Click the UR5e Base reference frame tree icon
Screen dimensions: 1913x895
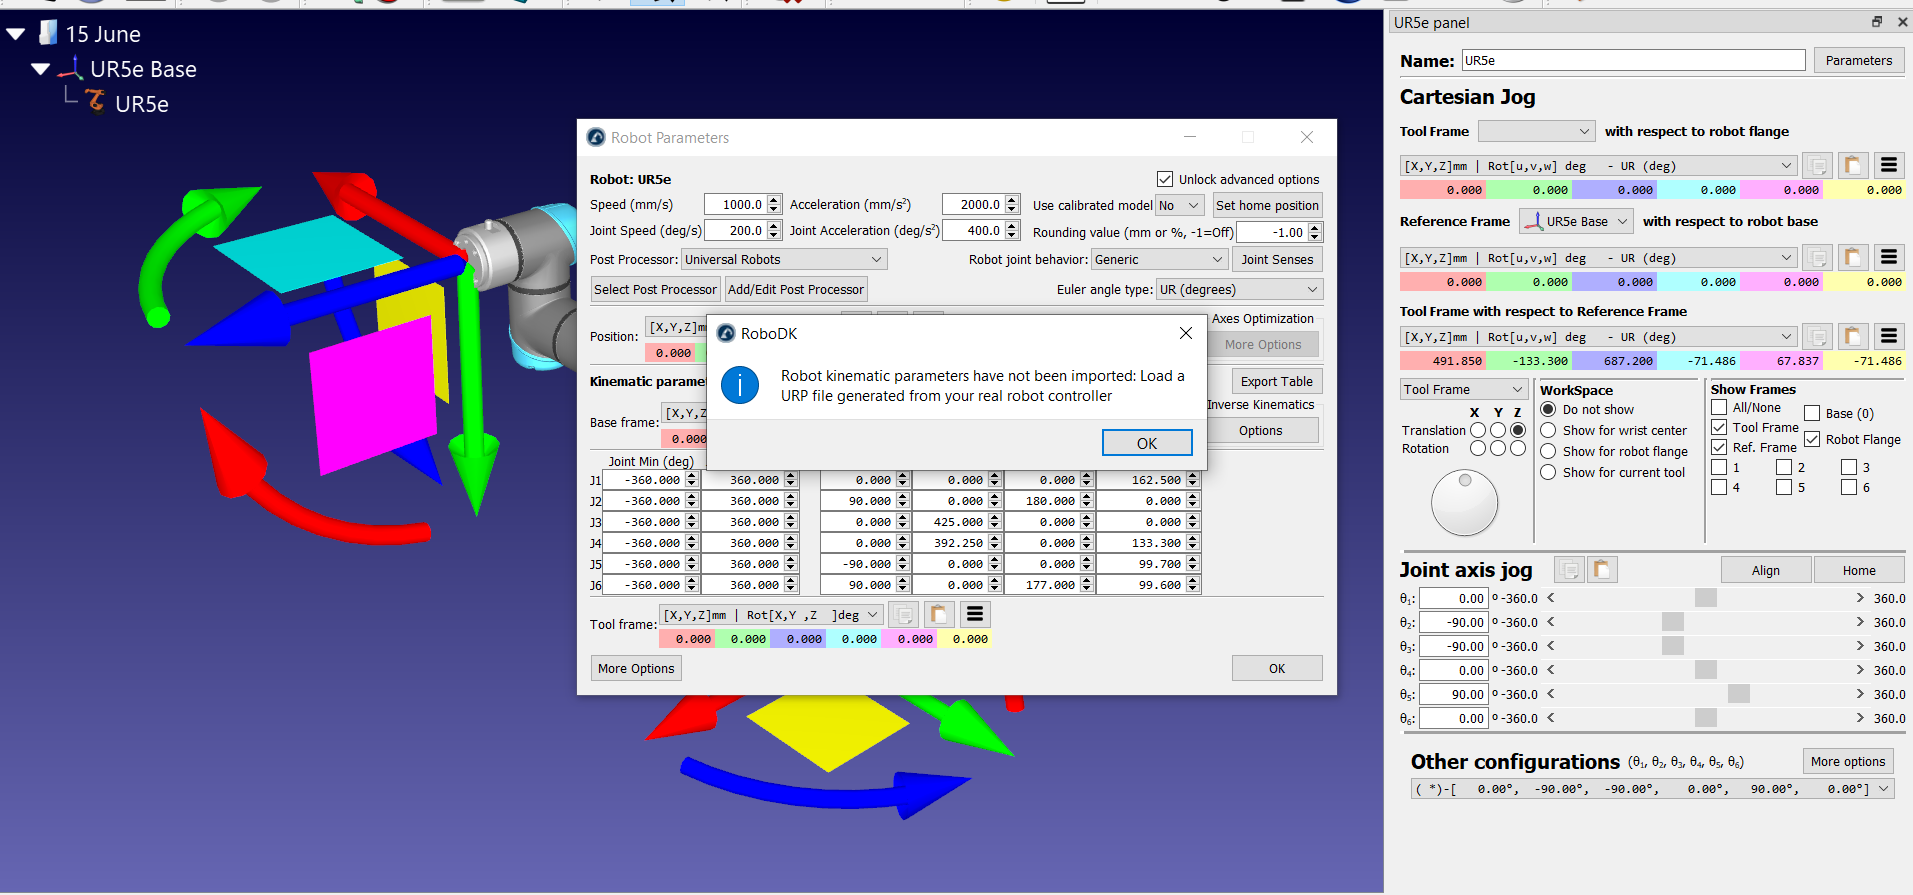[x=71, y=68]
